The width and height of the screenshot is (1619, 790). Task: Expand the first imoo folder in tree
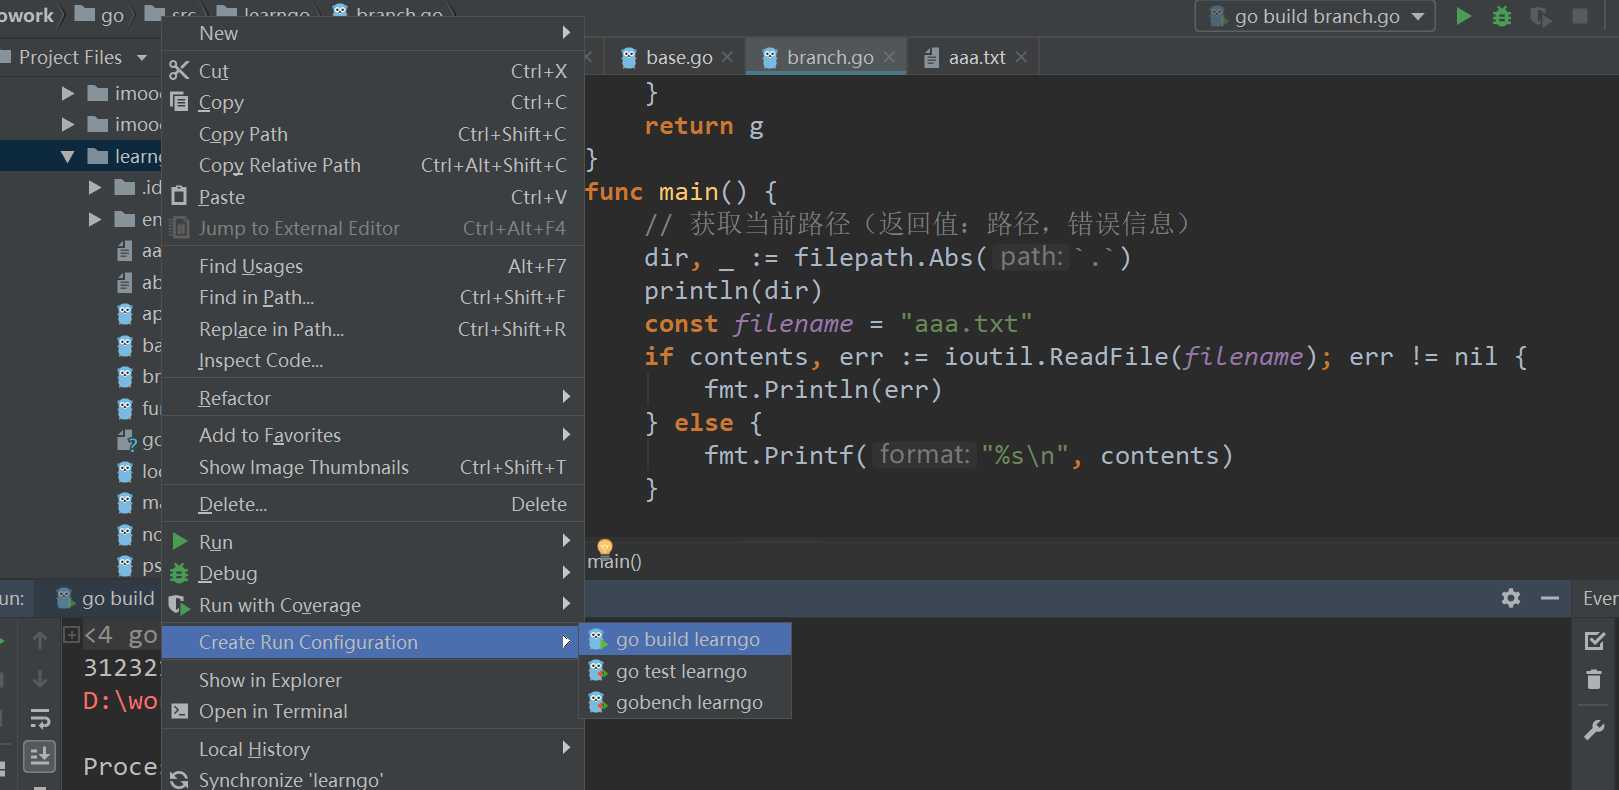tap(68, 93)
